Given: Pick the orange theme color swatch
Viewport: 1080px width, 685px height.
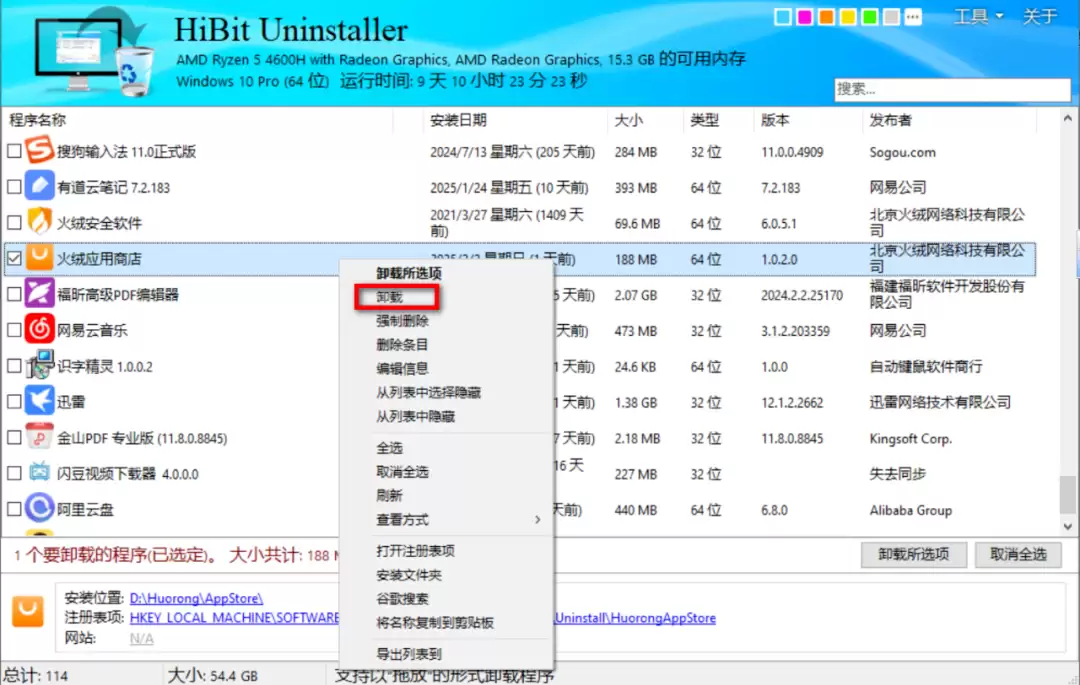Looking at the screenshot, I should (826, 17).
